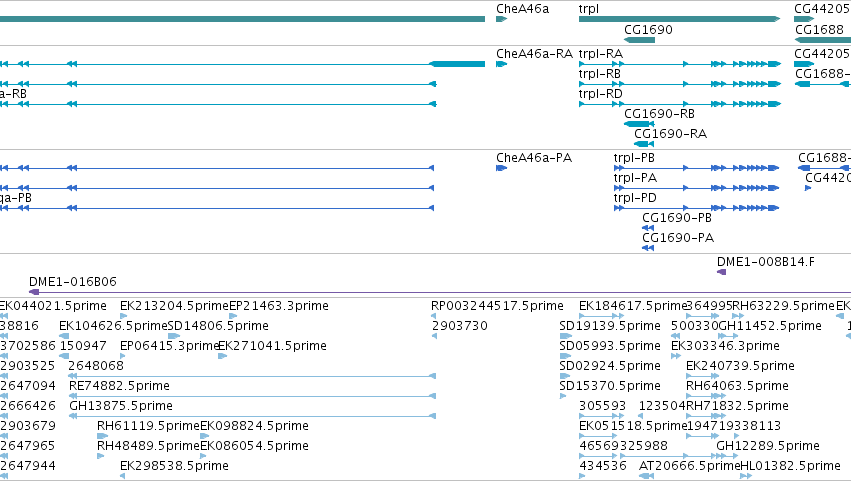851x481 pixels.
Task: Select the GH13875.5prime EST label
Action: (121, 406)
